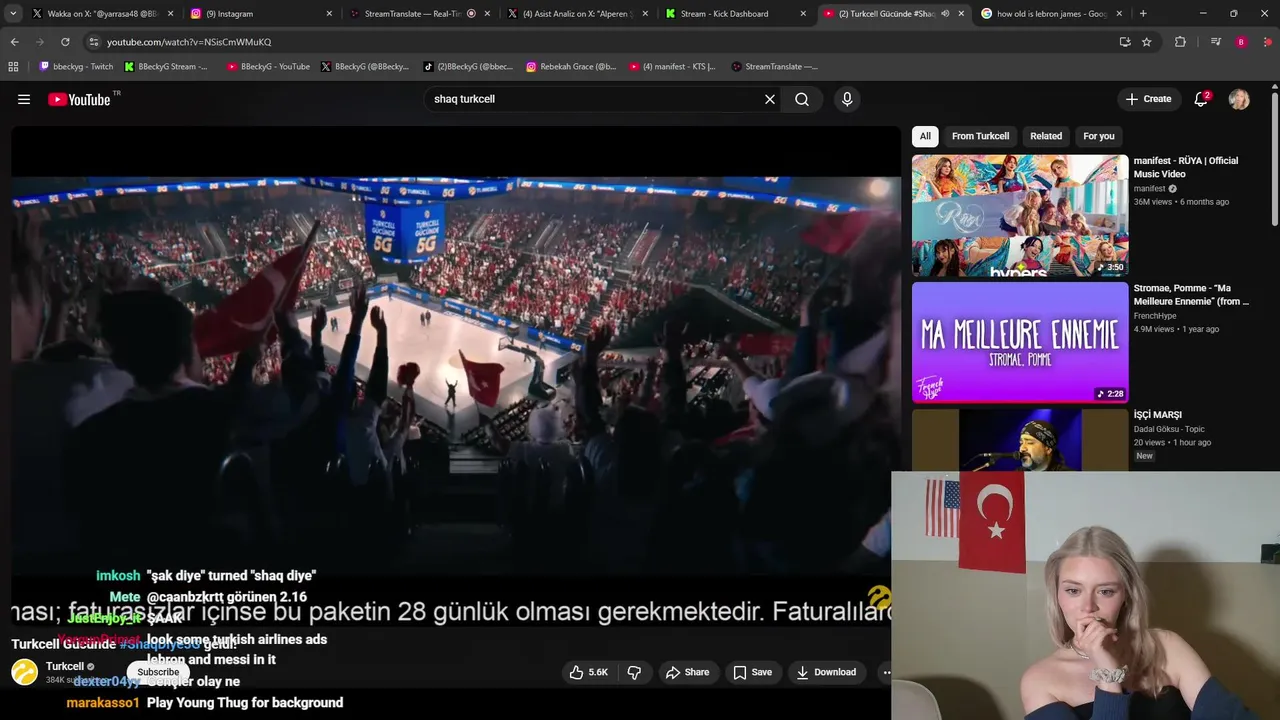Open the 'BBeckyG (@BBecky...' X bookmark

pos(365,67)
